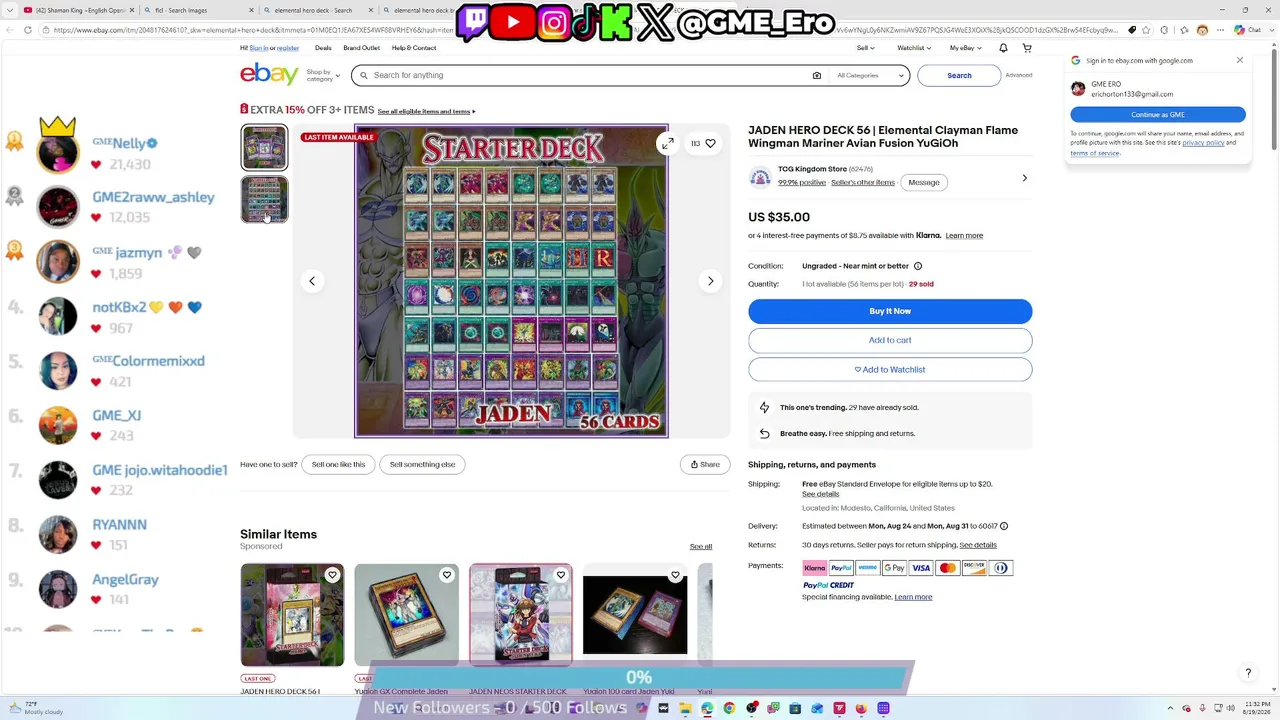The image size is (1280, 720).
Task: Open Seller's other items link
Action: pos(863,183)
